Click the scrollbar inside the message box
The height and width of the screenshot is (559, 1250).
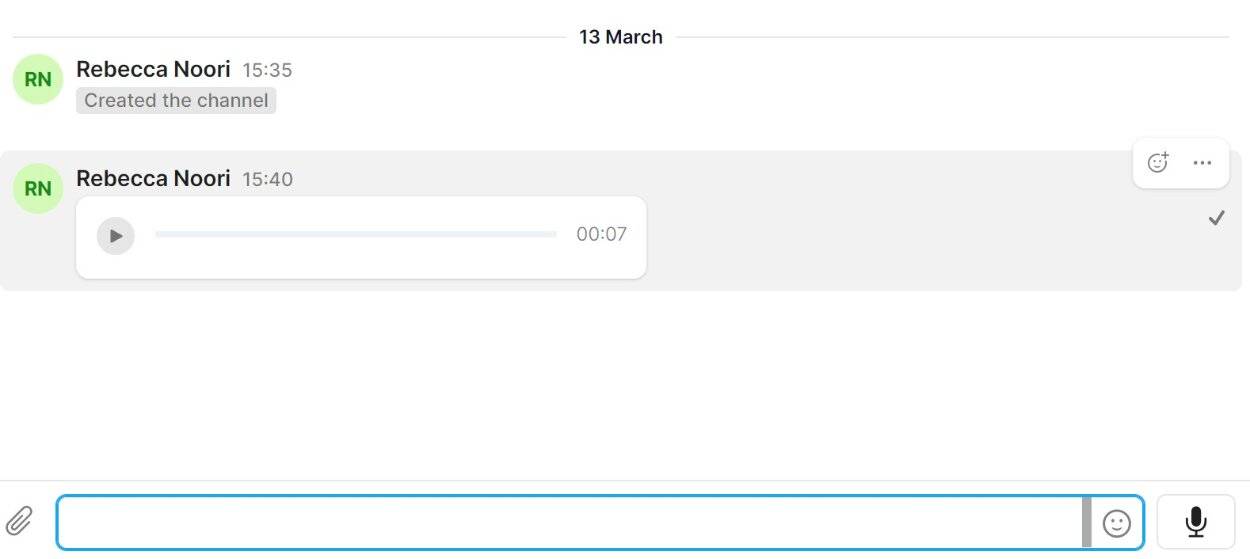click(1086, 523)
